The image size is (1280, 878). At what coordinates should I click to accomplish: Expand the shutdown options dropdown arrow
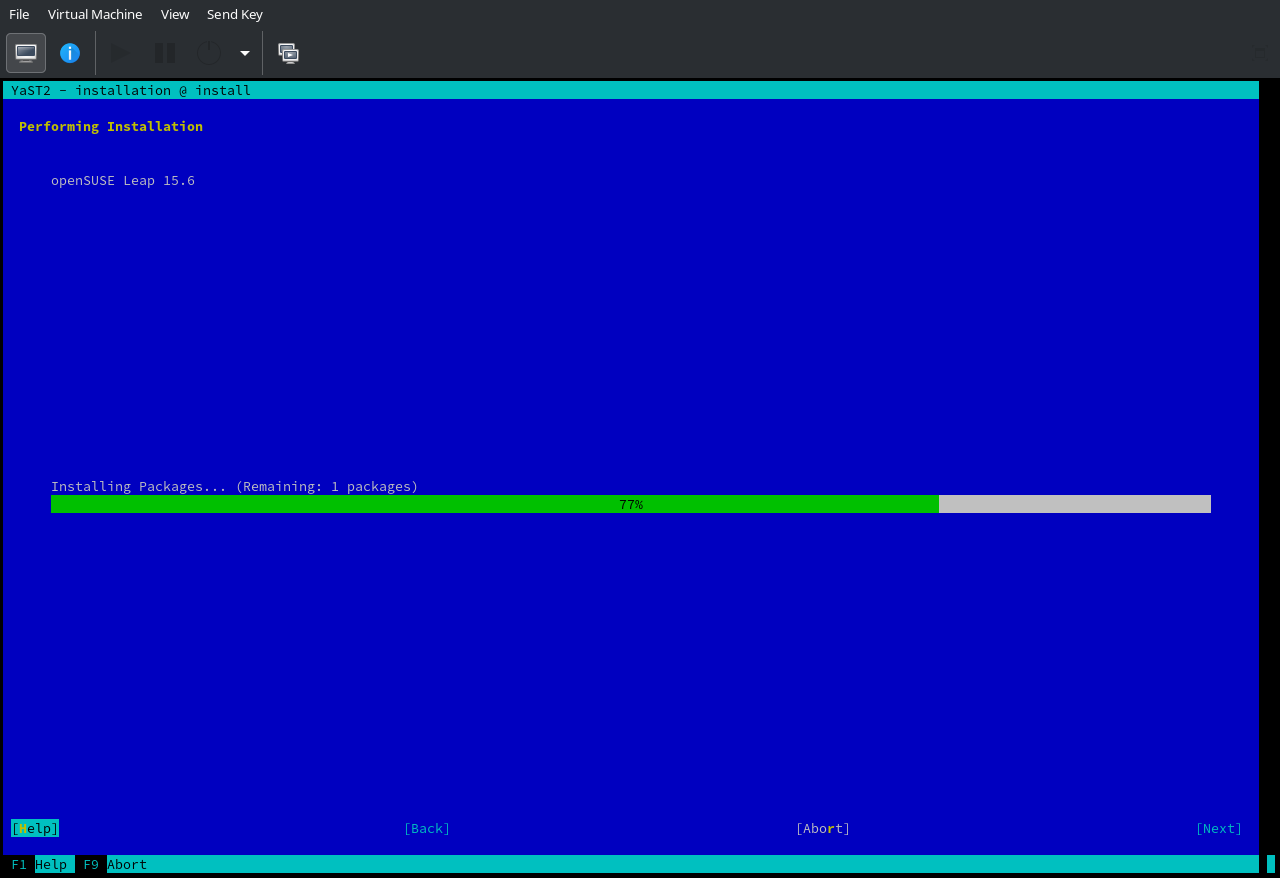[245, 53]
